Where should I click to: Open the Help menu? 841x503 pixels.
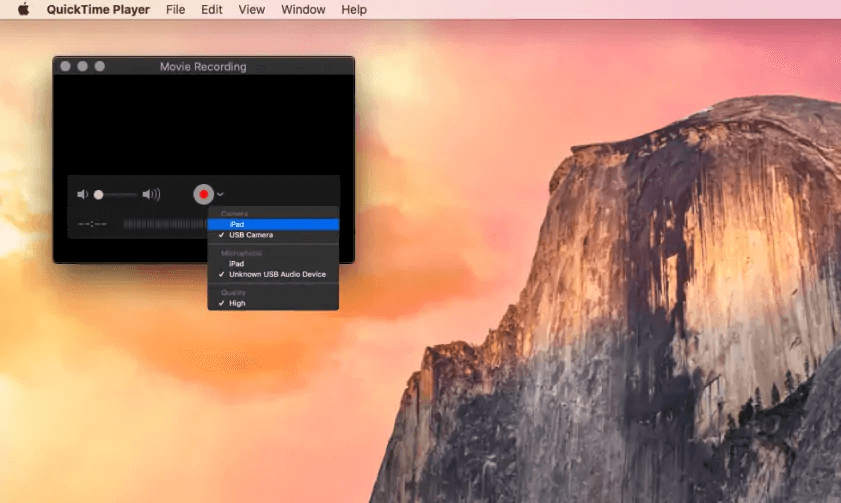point(354,10)
